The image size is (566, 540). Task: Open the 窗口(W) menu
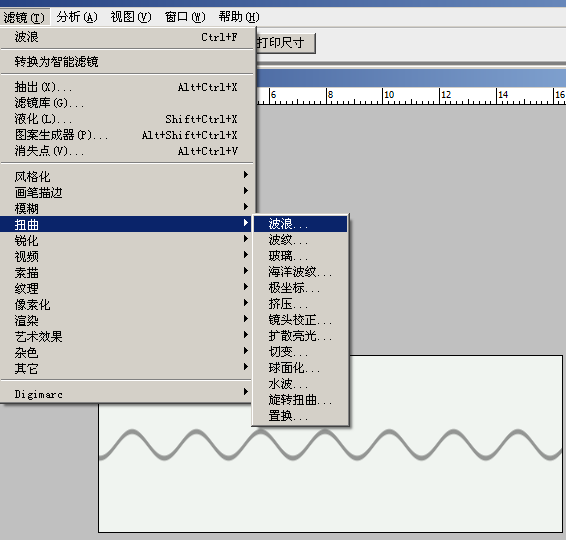point(185,17)
